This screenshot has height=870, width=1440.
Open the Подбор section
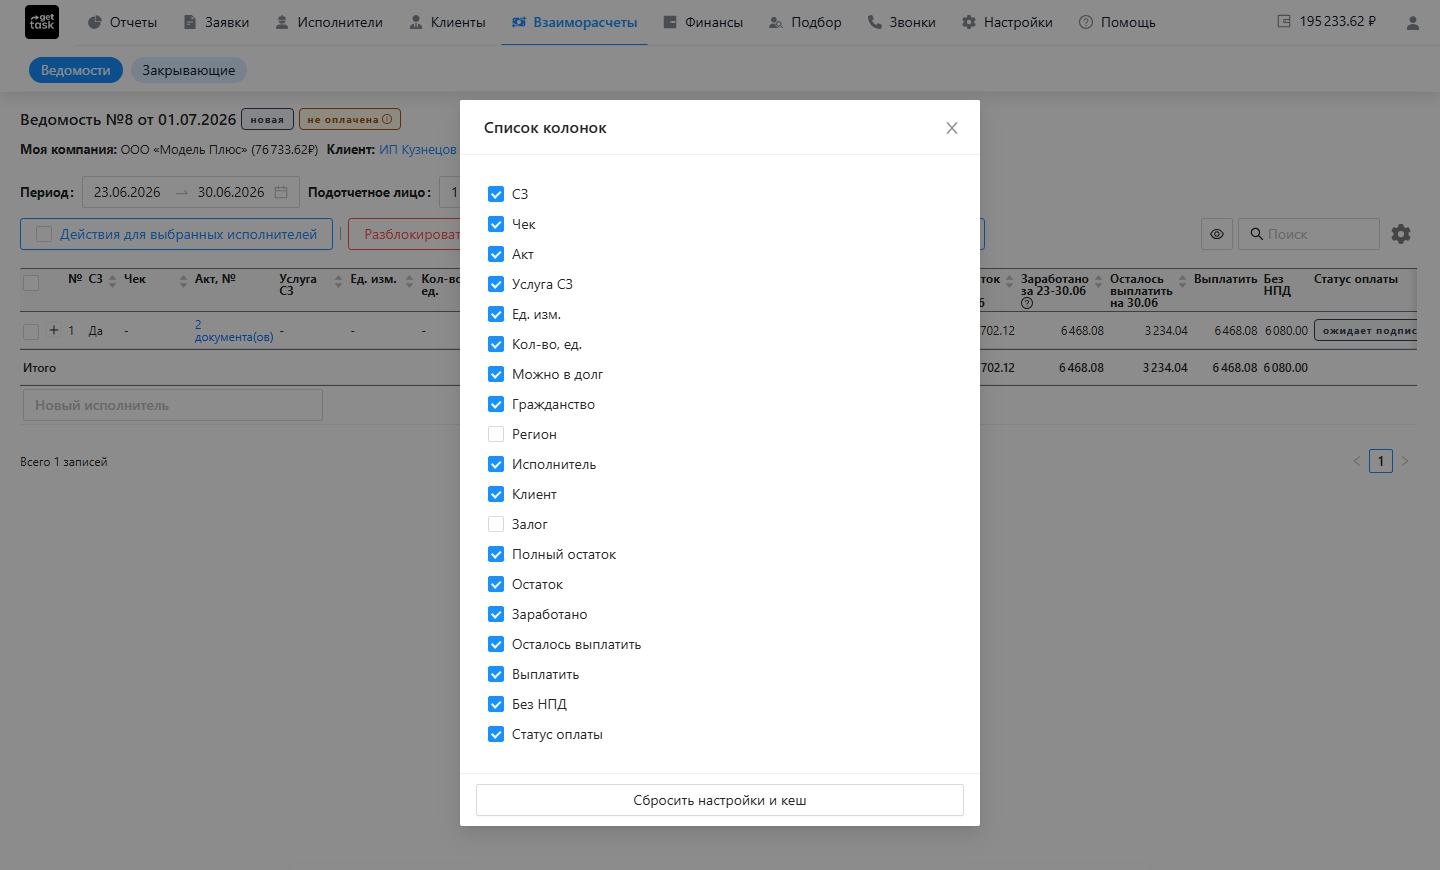point(805,22)
